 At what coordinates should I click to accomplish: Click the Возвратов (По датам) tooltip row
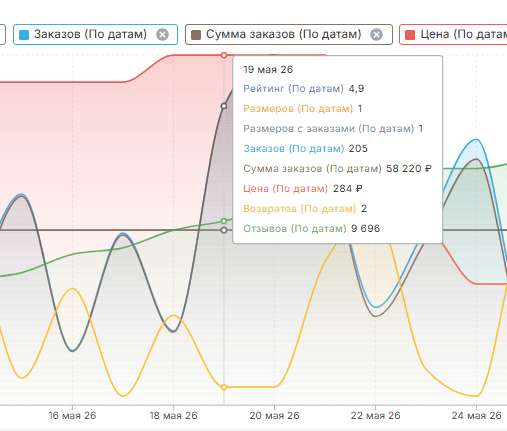(x=305, y=209)
